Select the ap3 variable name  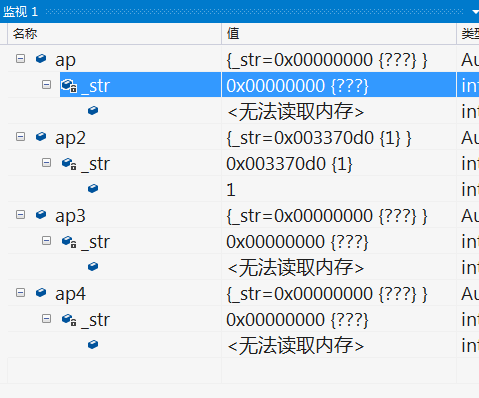(x=70, y=216)
